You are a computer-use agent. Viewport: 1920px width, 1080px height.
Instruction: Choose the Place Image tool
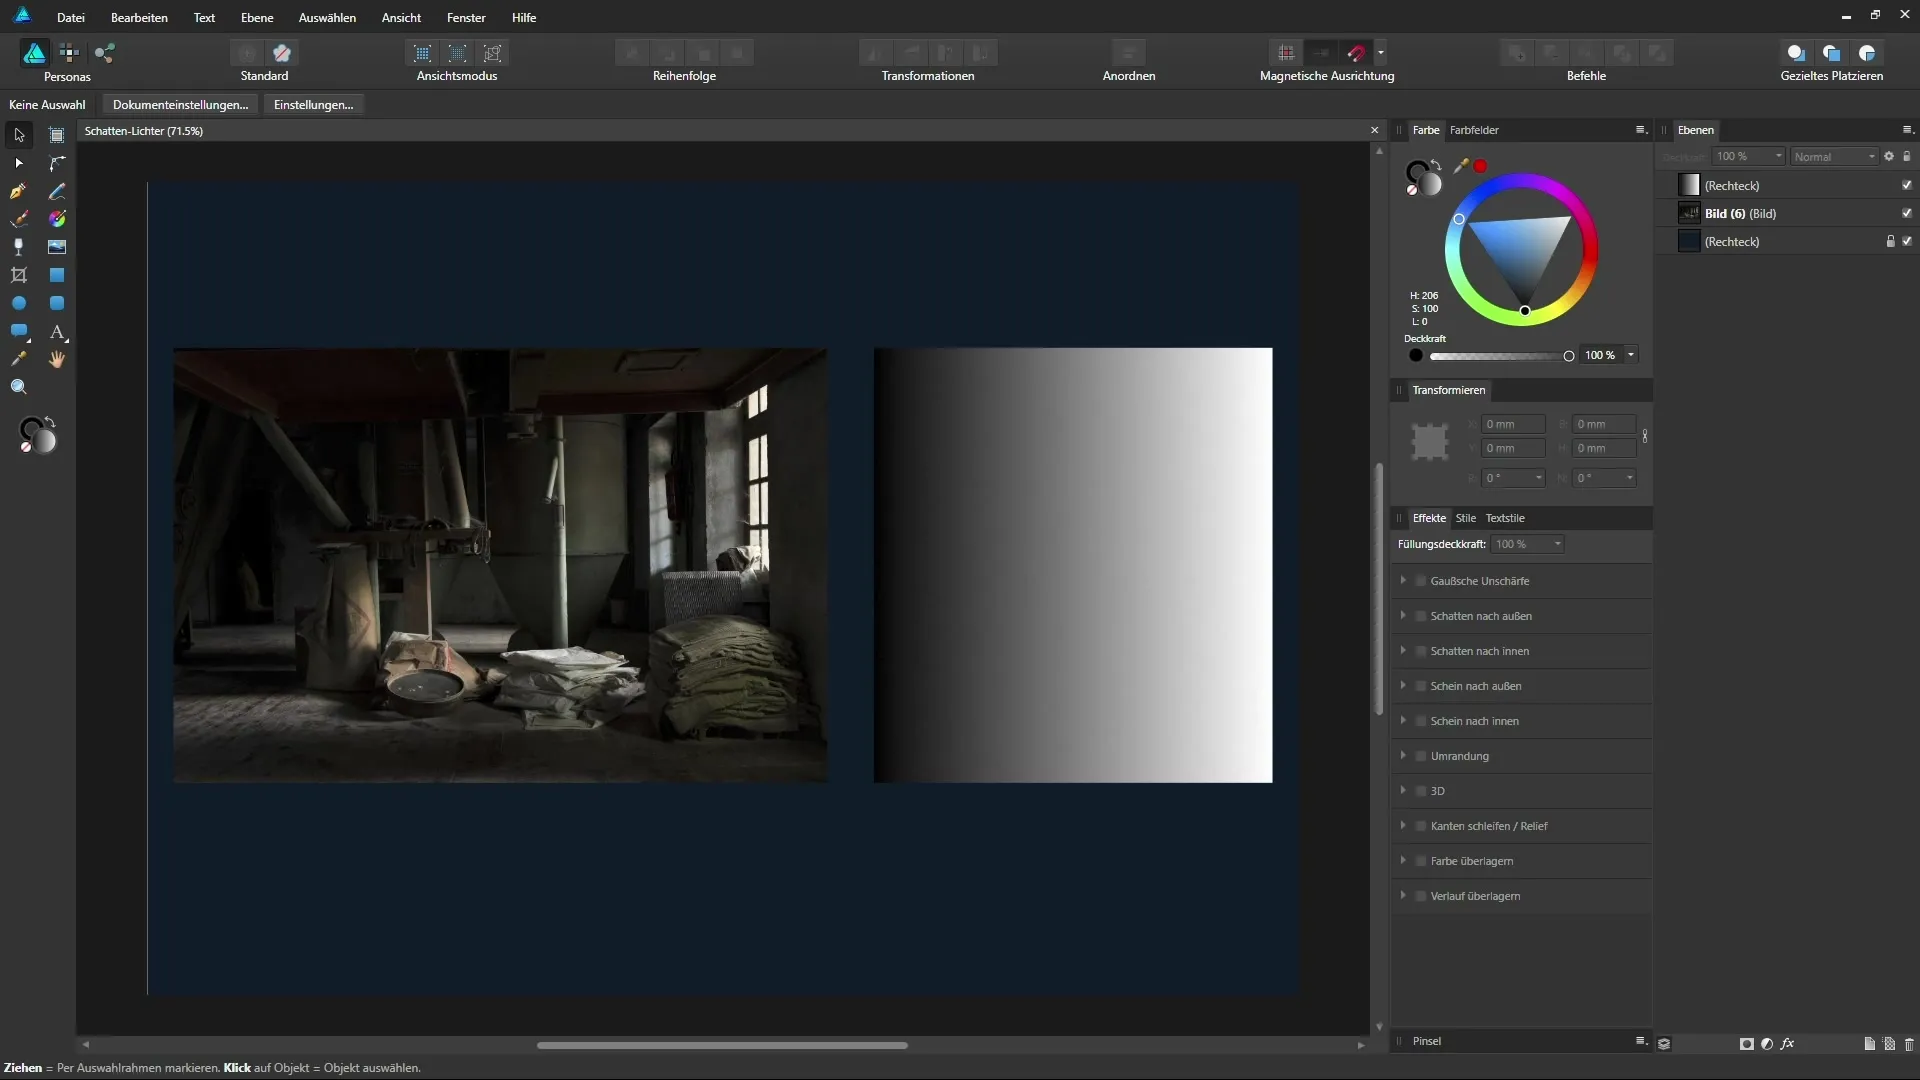tap(57, 247)
